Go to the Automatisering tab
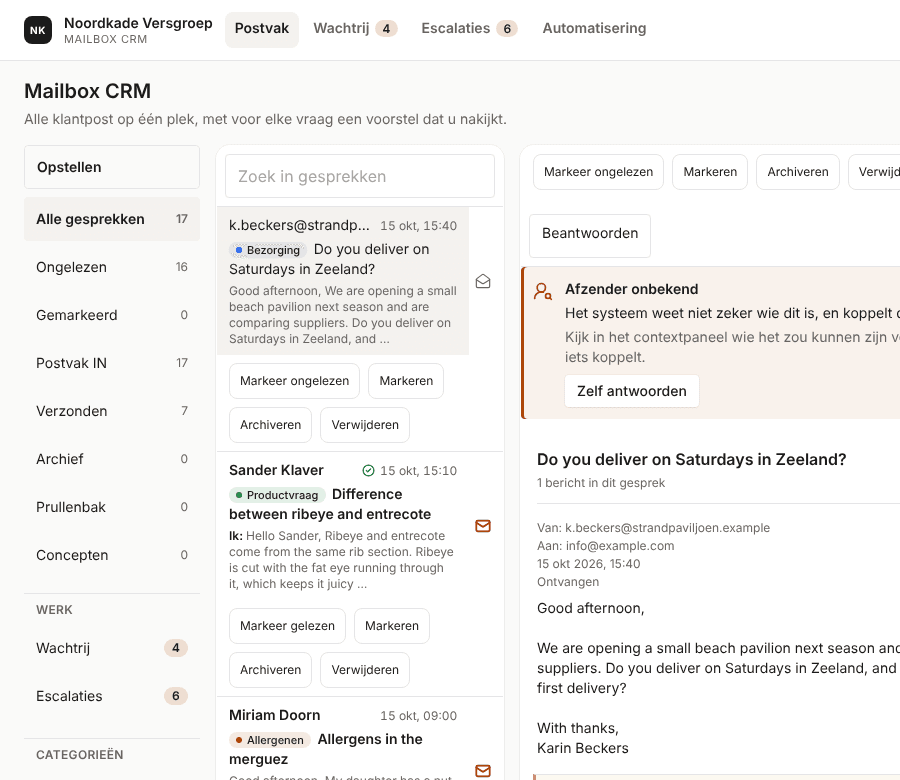 tap(594, 29)
